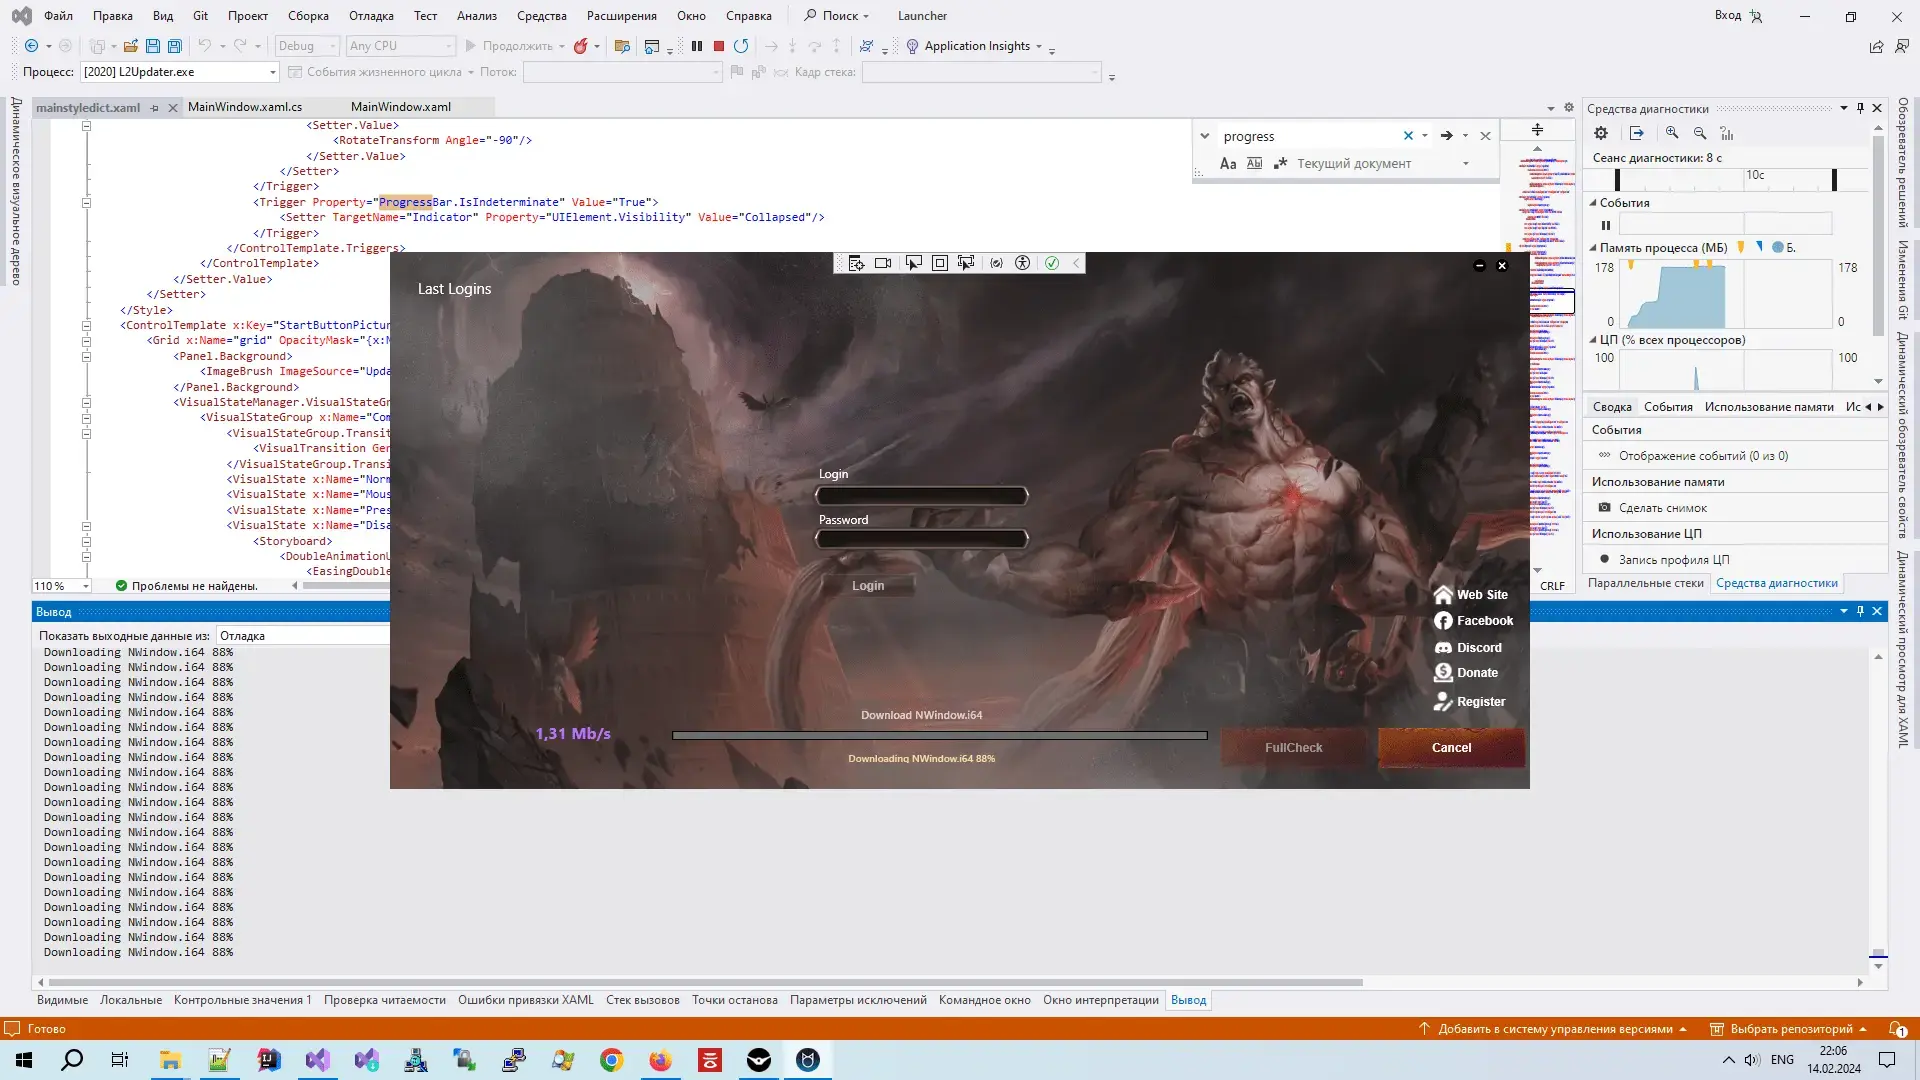This screenshot has width=1920, height=1080.
Task: Open the Web Site launcher link
Action: (x=1470, y=595)
